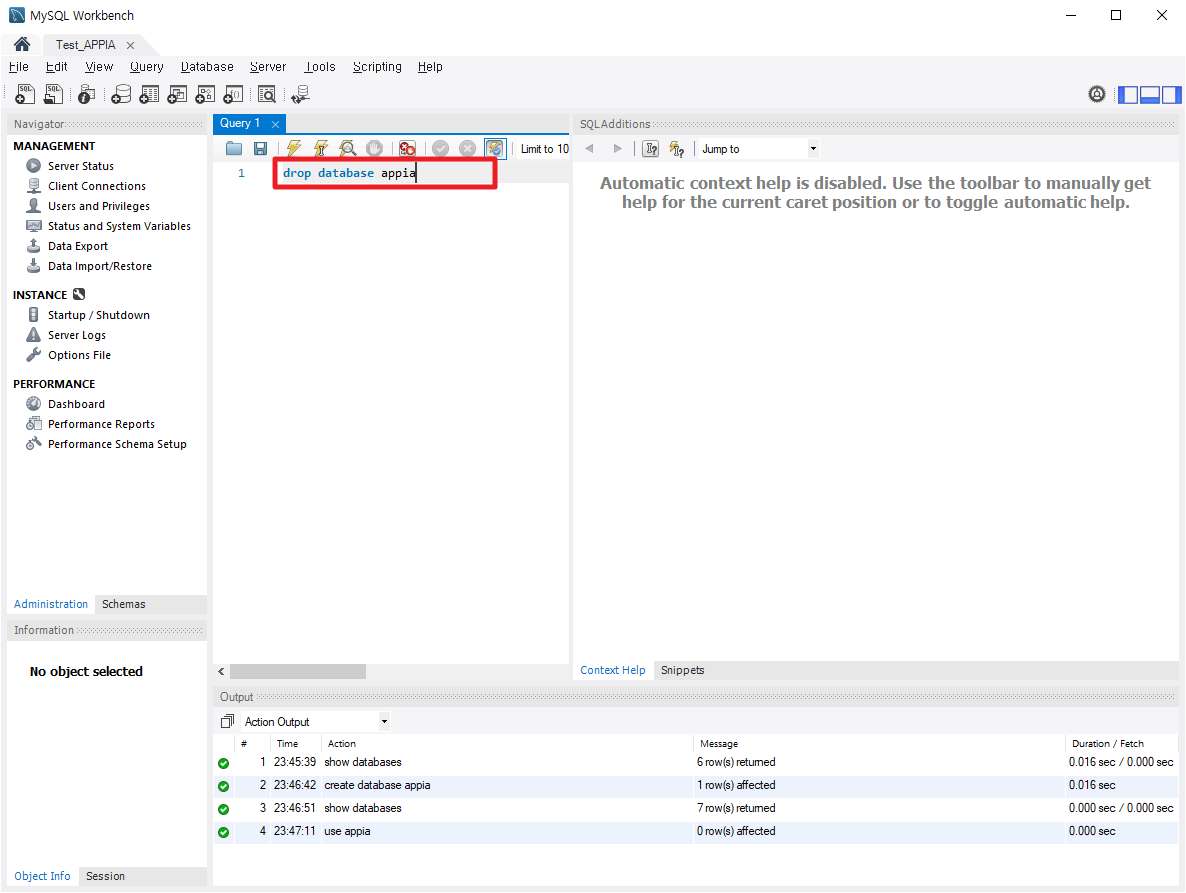Toggle left sidebar panel visibility

[1128, 95]
